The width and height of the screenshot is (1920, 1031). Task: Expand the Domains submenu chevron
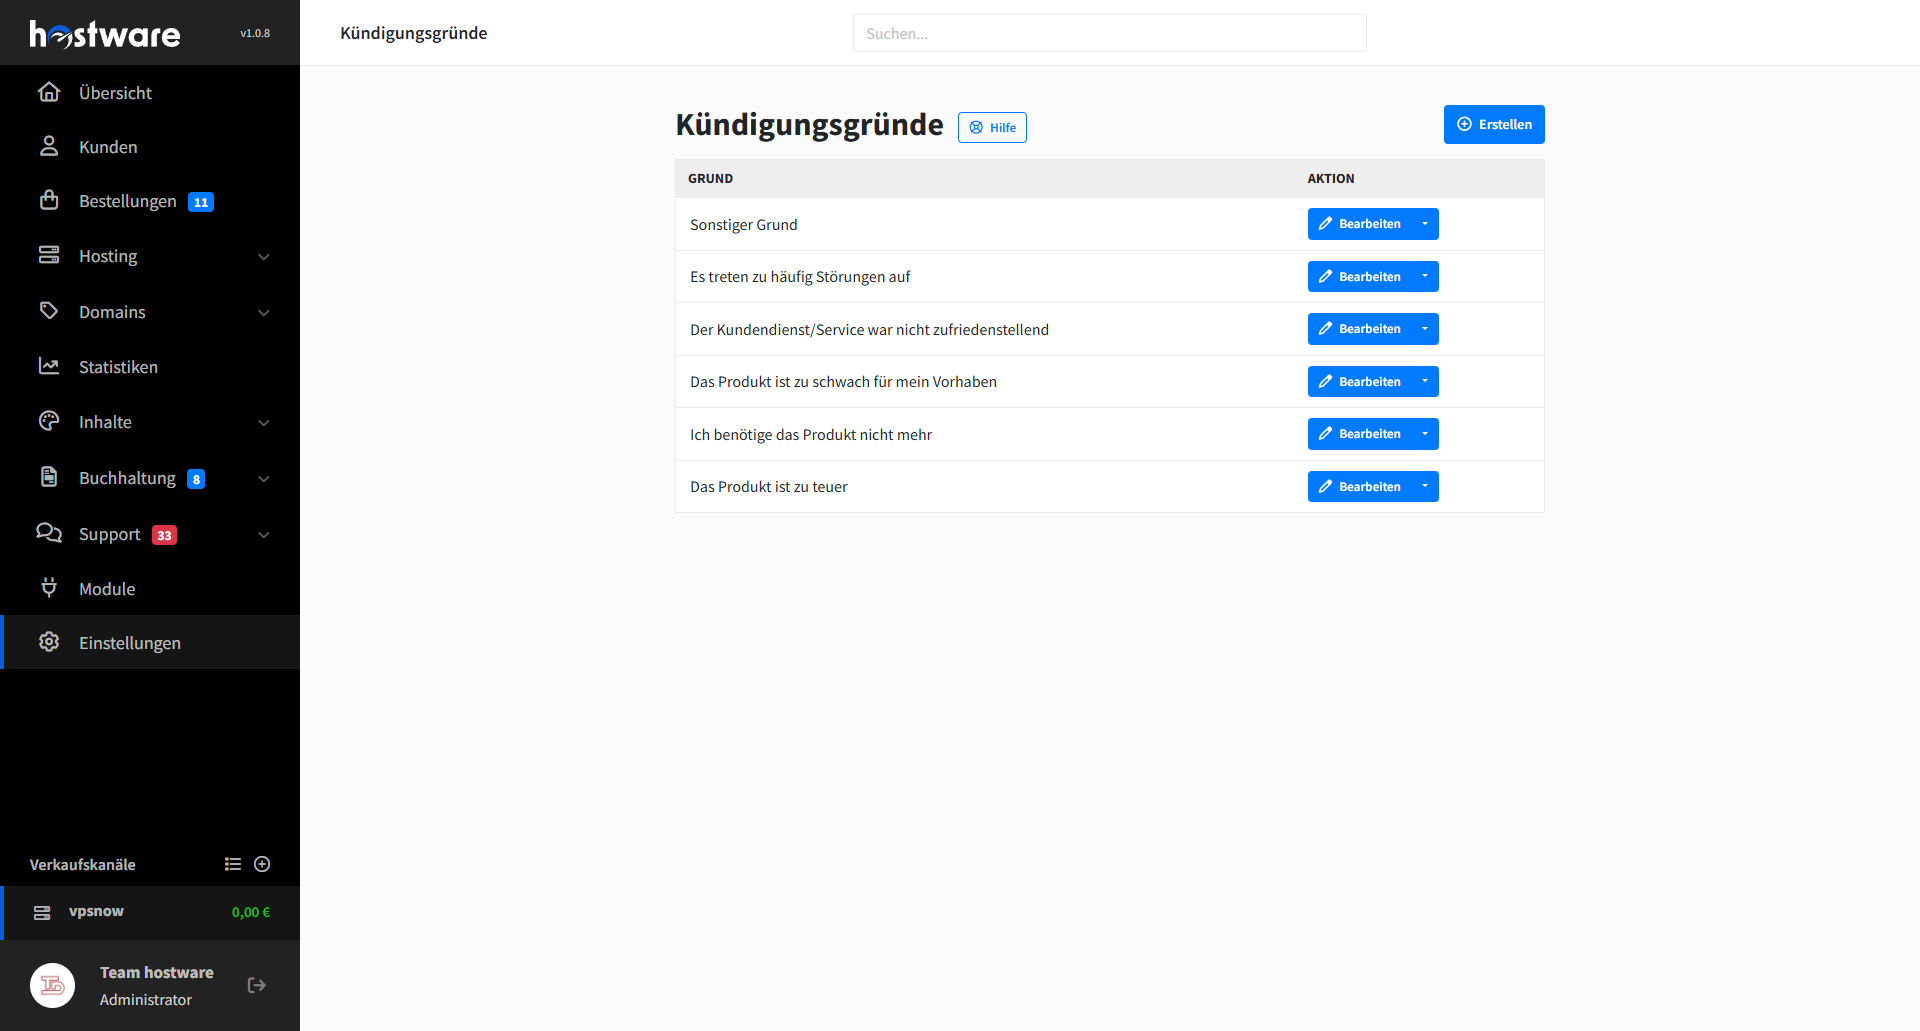point(264,313)
